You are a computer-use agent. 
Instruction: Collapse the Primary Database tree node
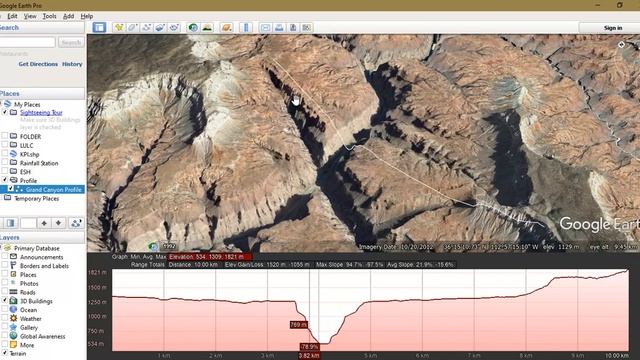(1, 248)
